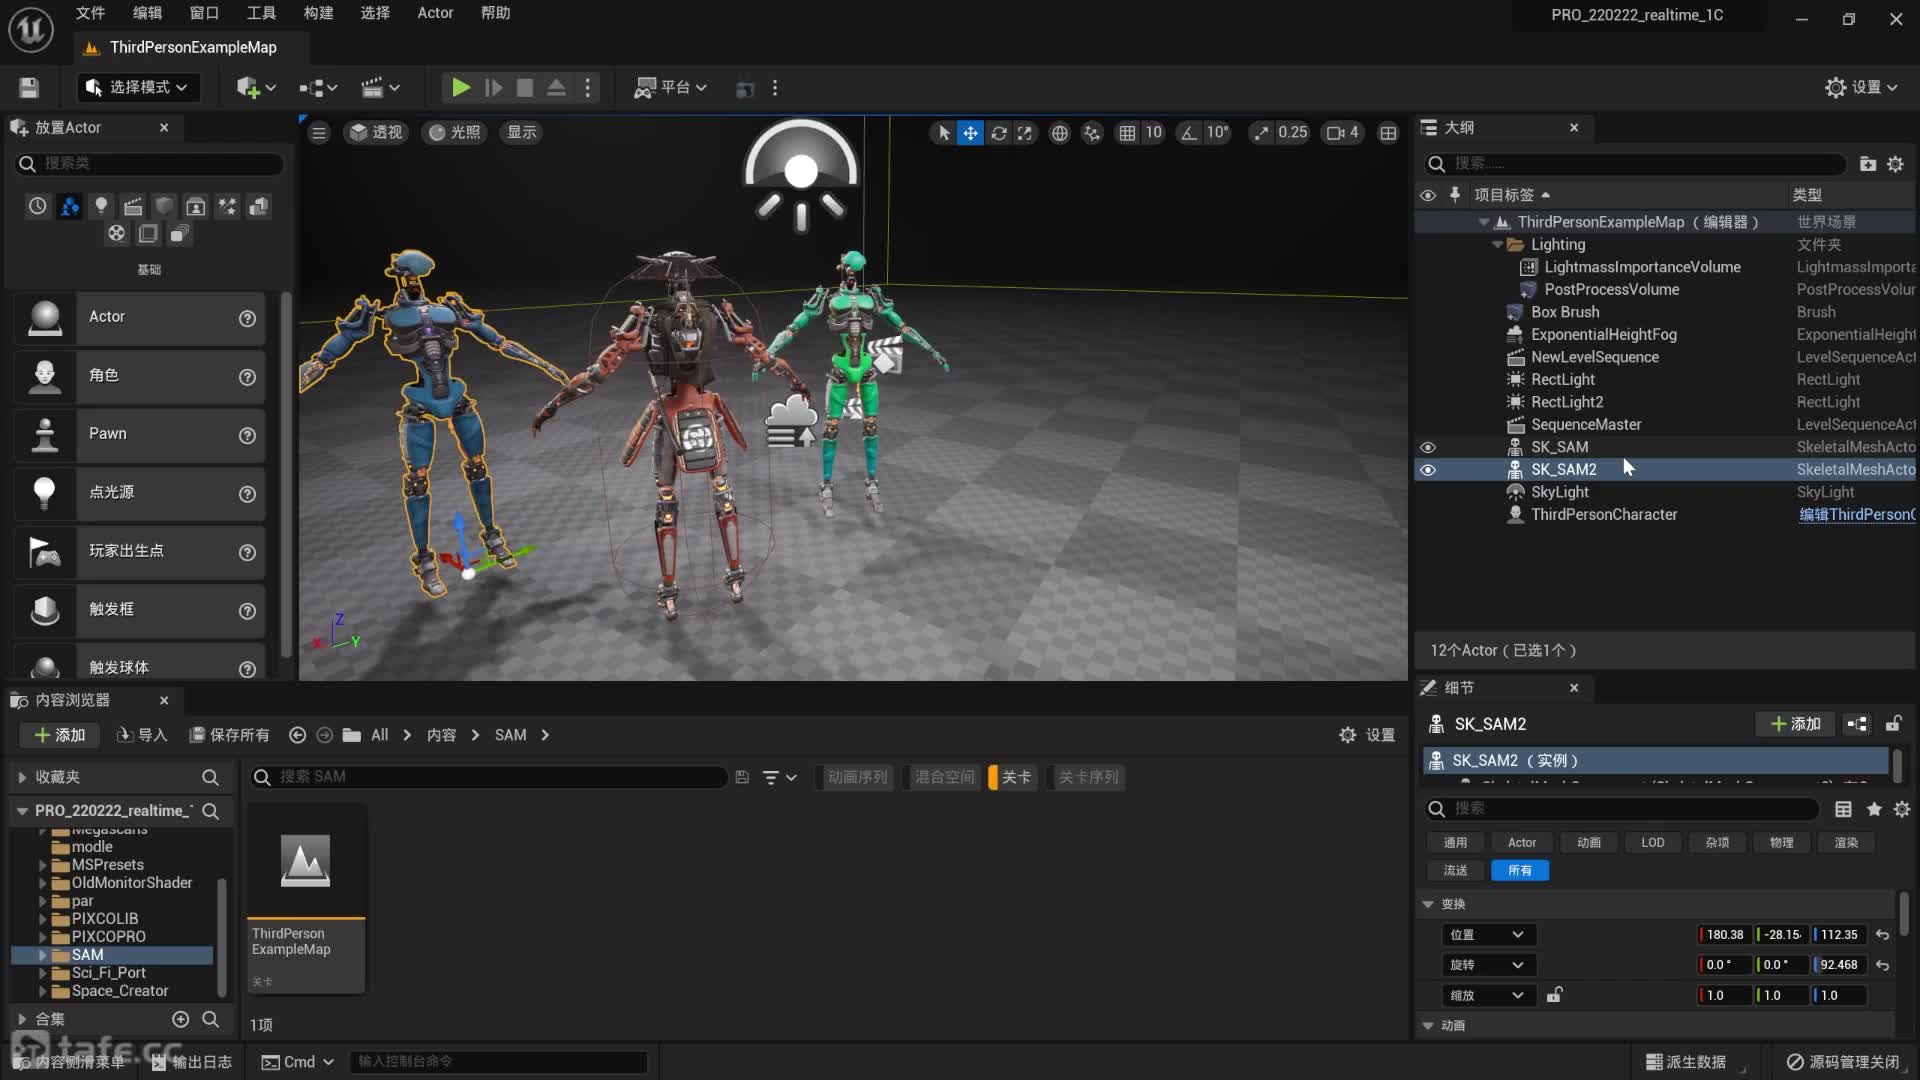The image size is (1920, 1080).
Task: Open the 平台 platforms dropdown
Action: point(670,88)
